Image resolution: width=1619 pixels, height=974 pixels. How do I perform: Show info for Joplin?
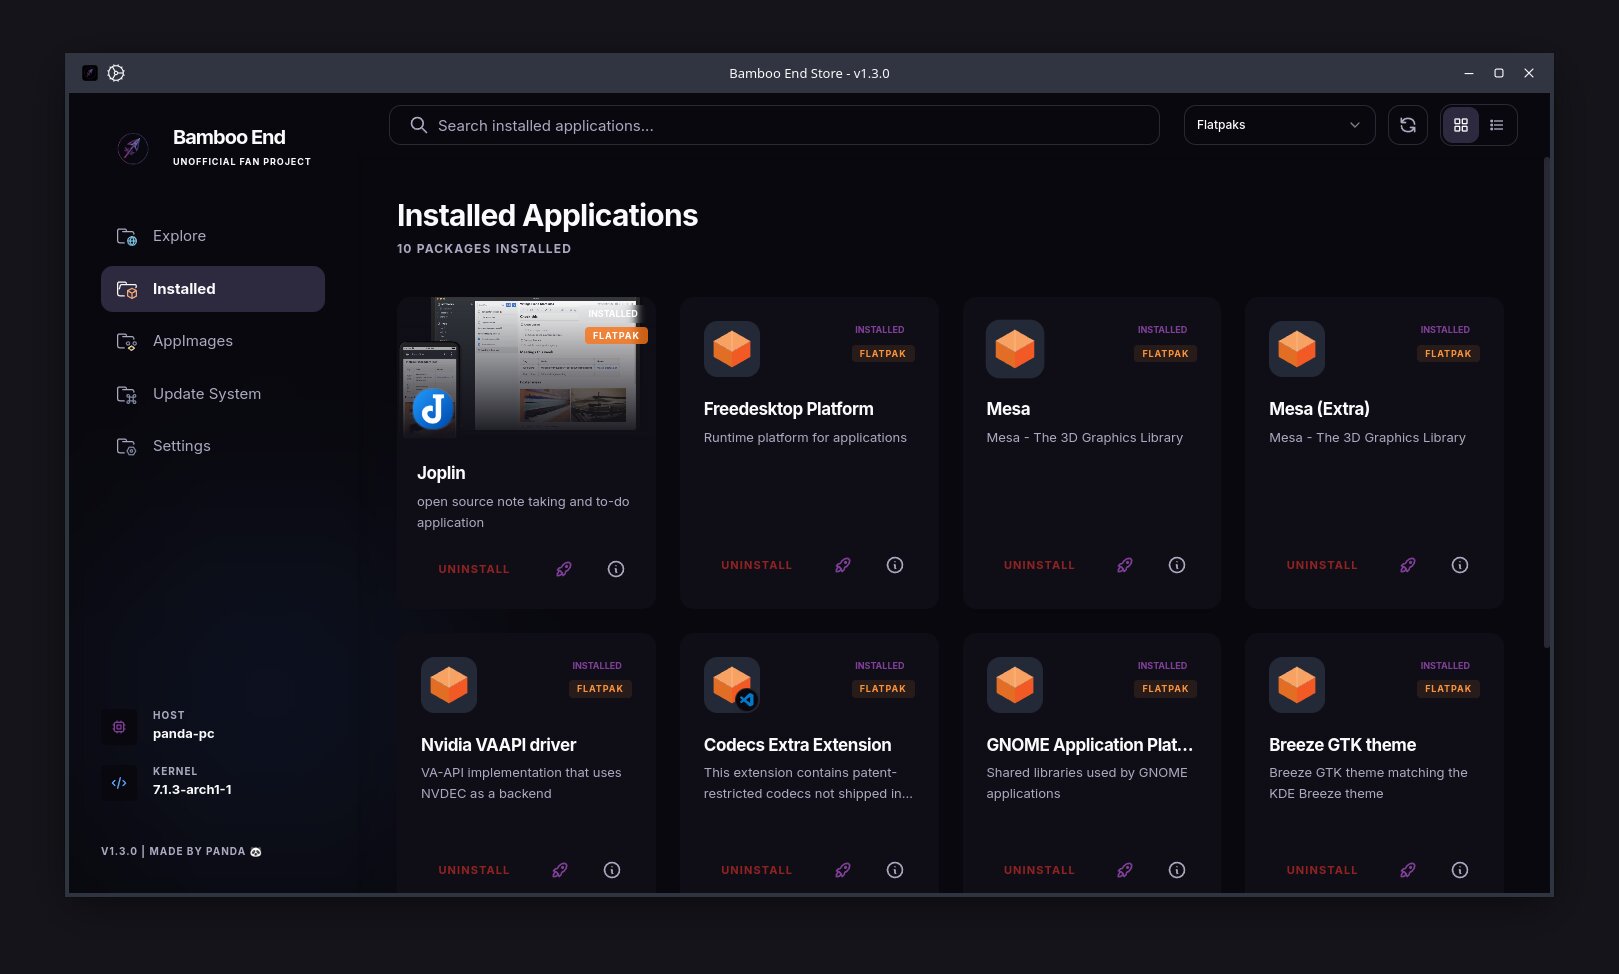pyautogui.click(x=616, y=569)
